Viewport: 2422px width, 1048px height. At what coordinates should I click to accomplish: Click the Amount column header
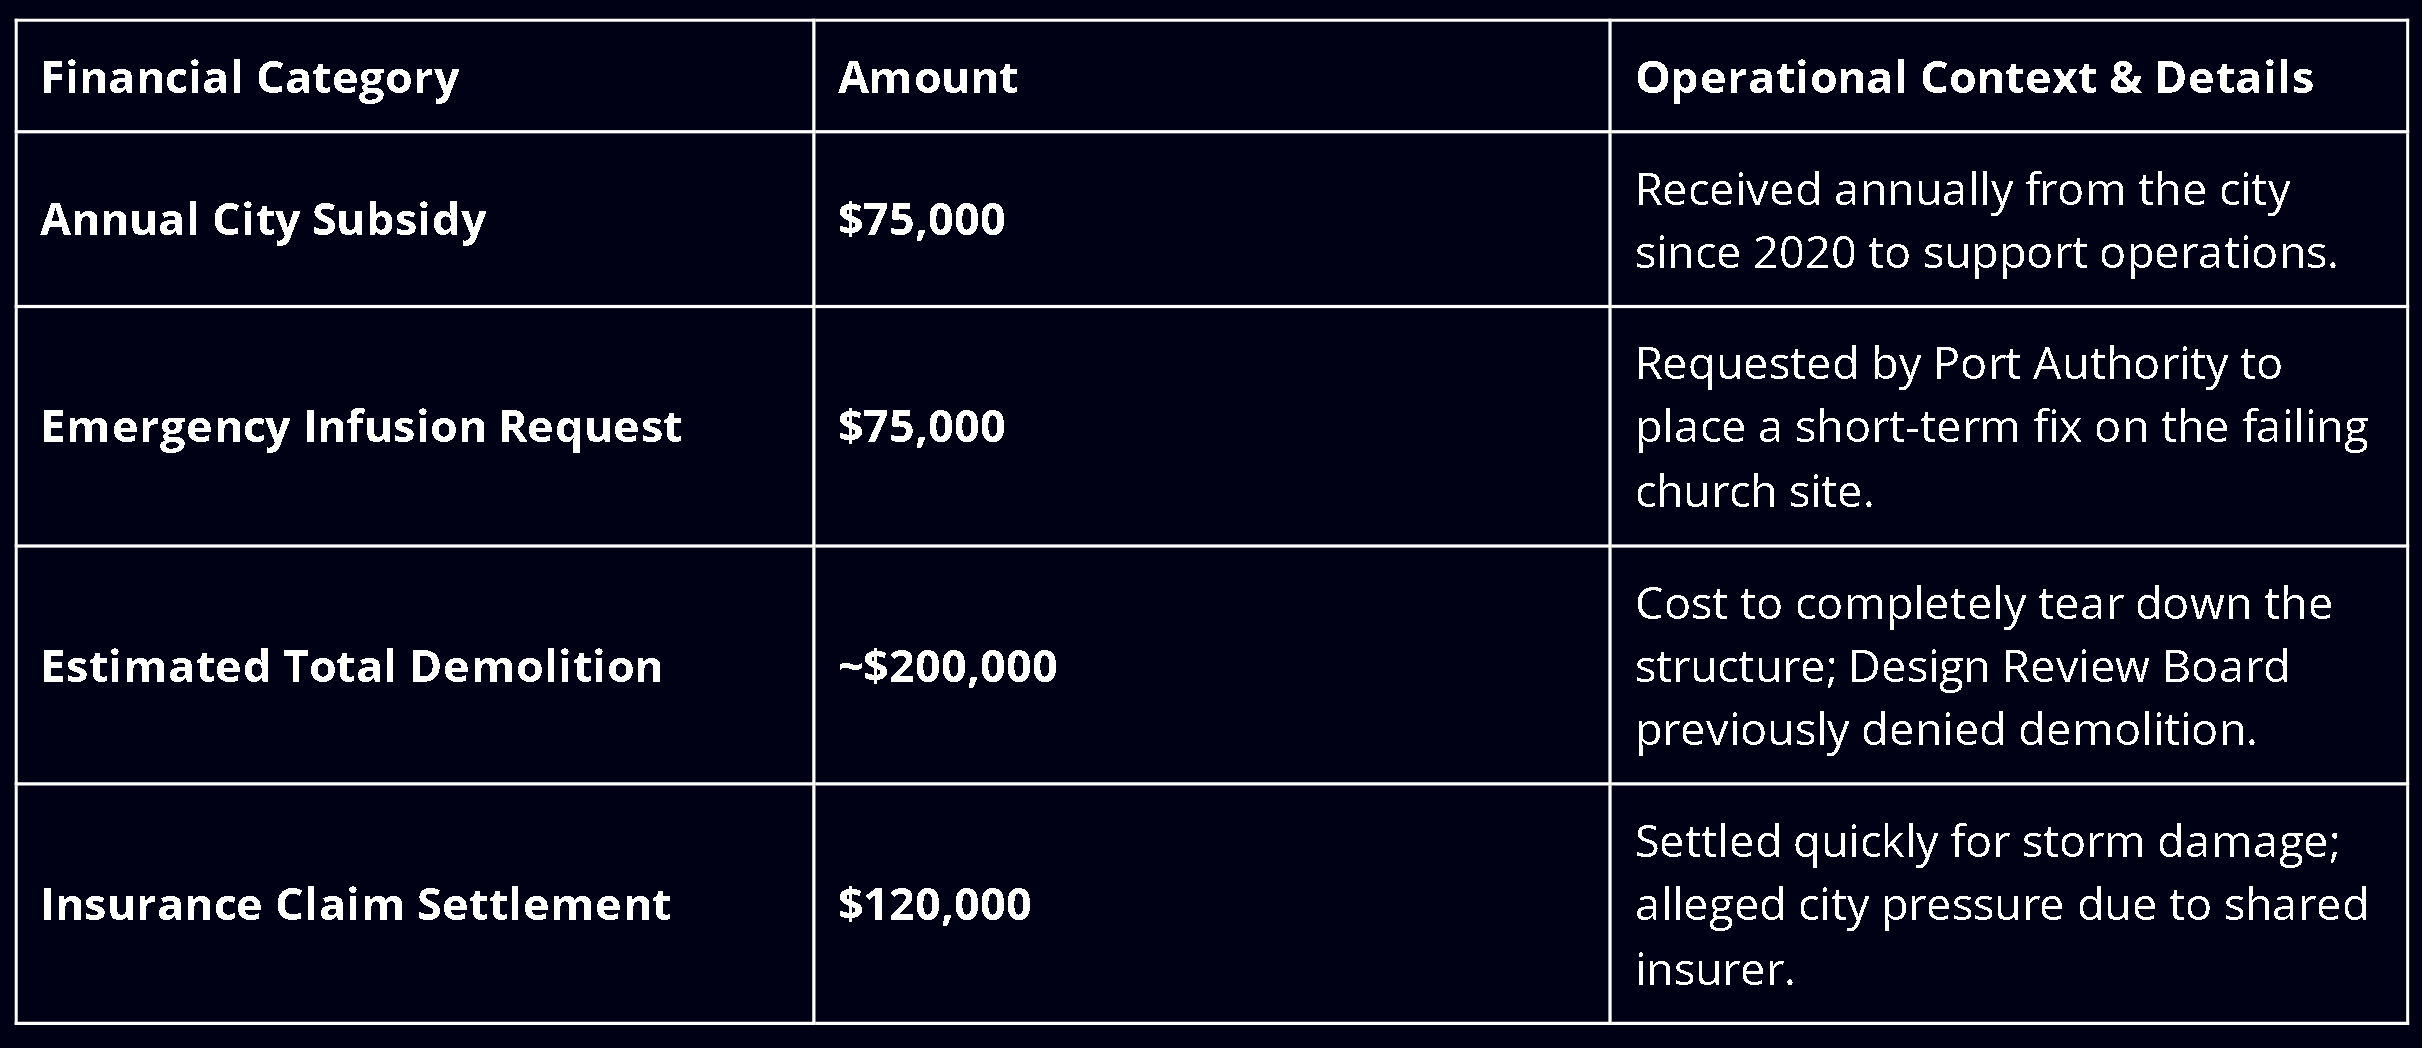tap(928, 77)
